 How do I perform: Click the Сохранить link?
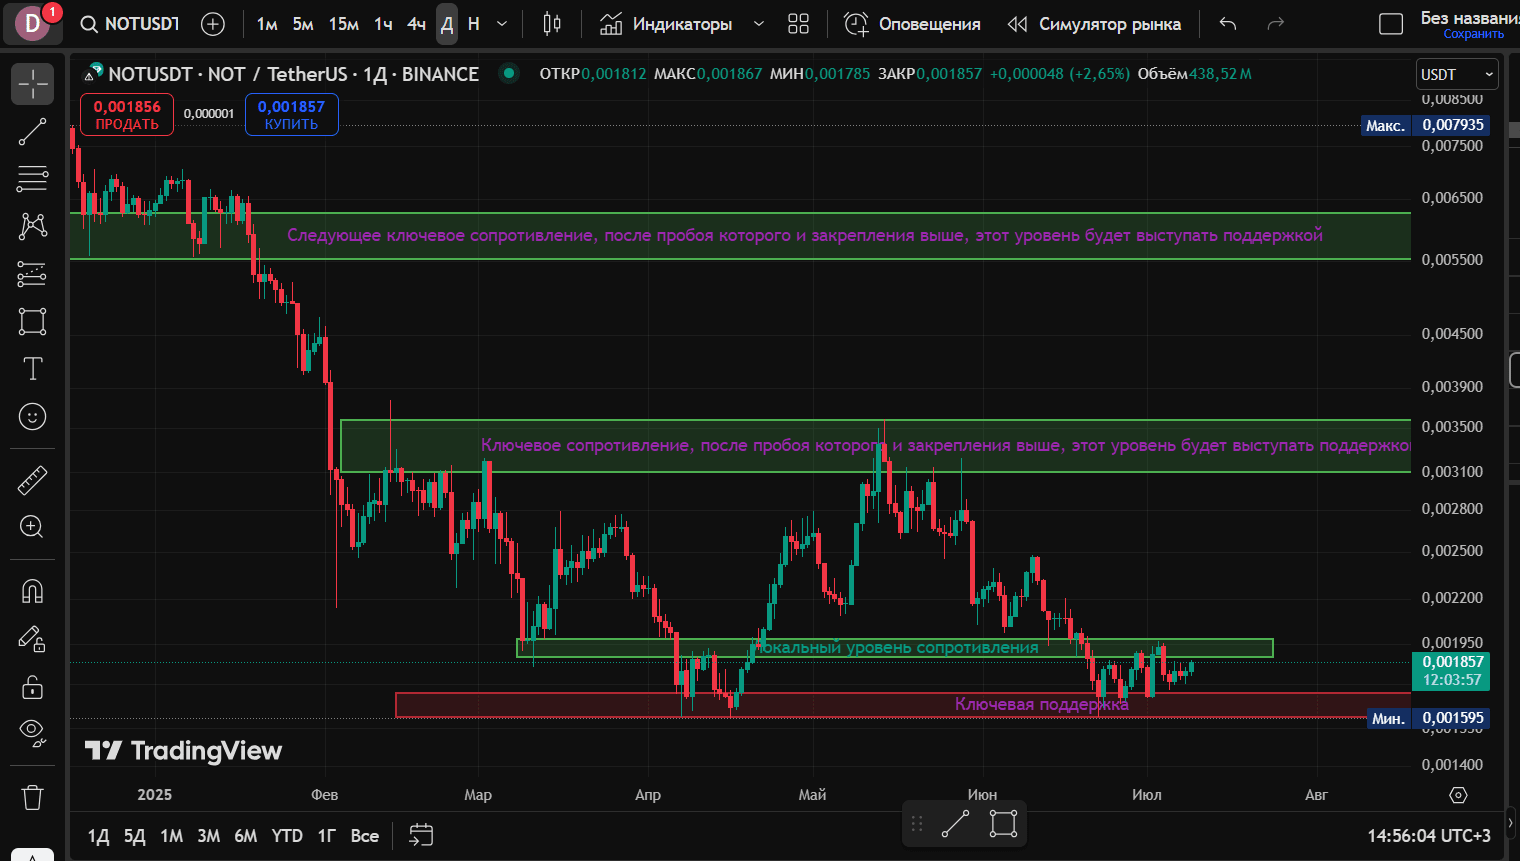(1473, 34)
